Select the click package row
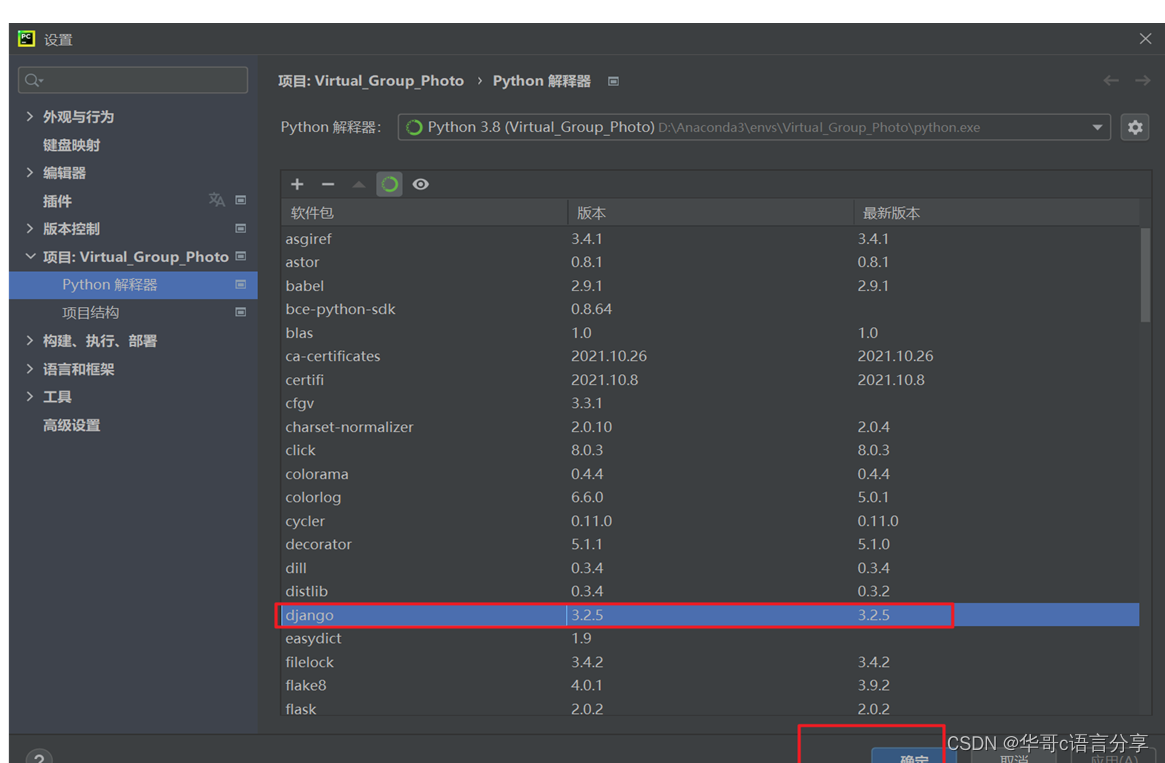 (x=710, y=450)
